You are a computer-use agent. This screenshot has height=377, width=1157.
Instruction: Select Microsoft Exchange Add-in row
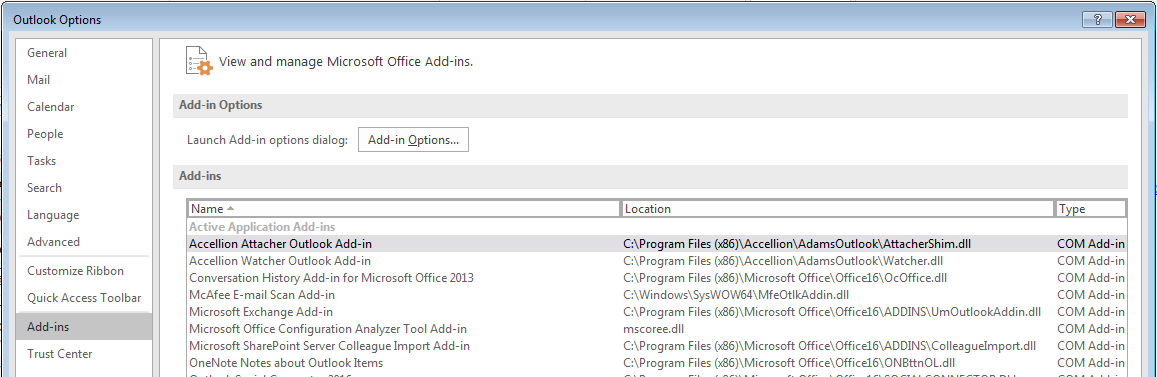pyautogui.click(x=657, y=311)
